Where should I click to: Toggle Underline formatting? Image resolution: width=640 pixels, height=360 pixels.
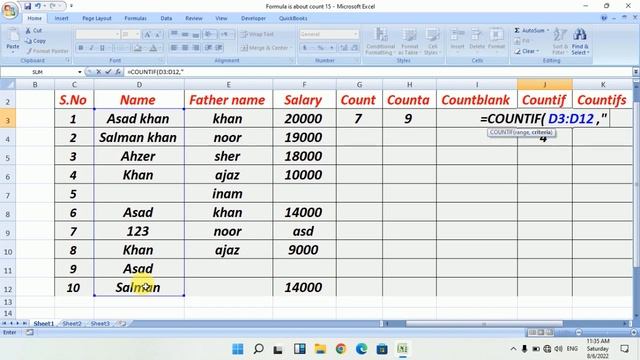102,48
